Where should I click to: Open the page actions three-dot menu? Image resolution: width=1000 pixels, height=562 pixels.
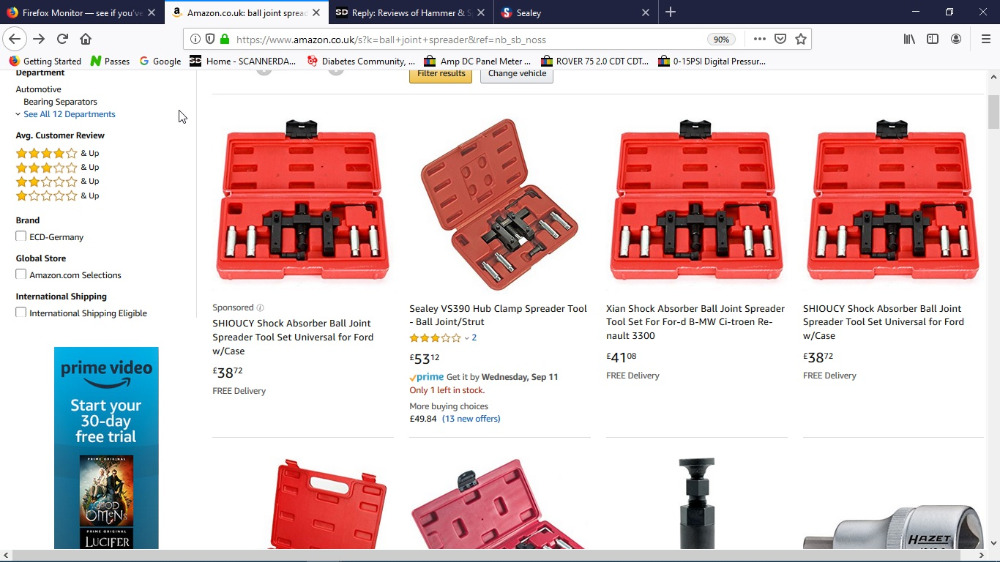coord(759,39)
